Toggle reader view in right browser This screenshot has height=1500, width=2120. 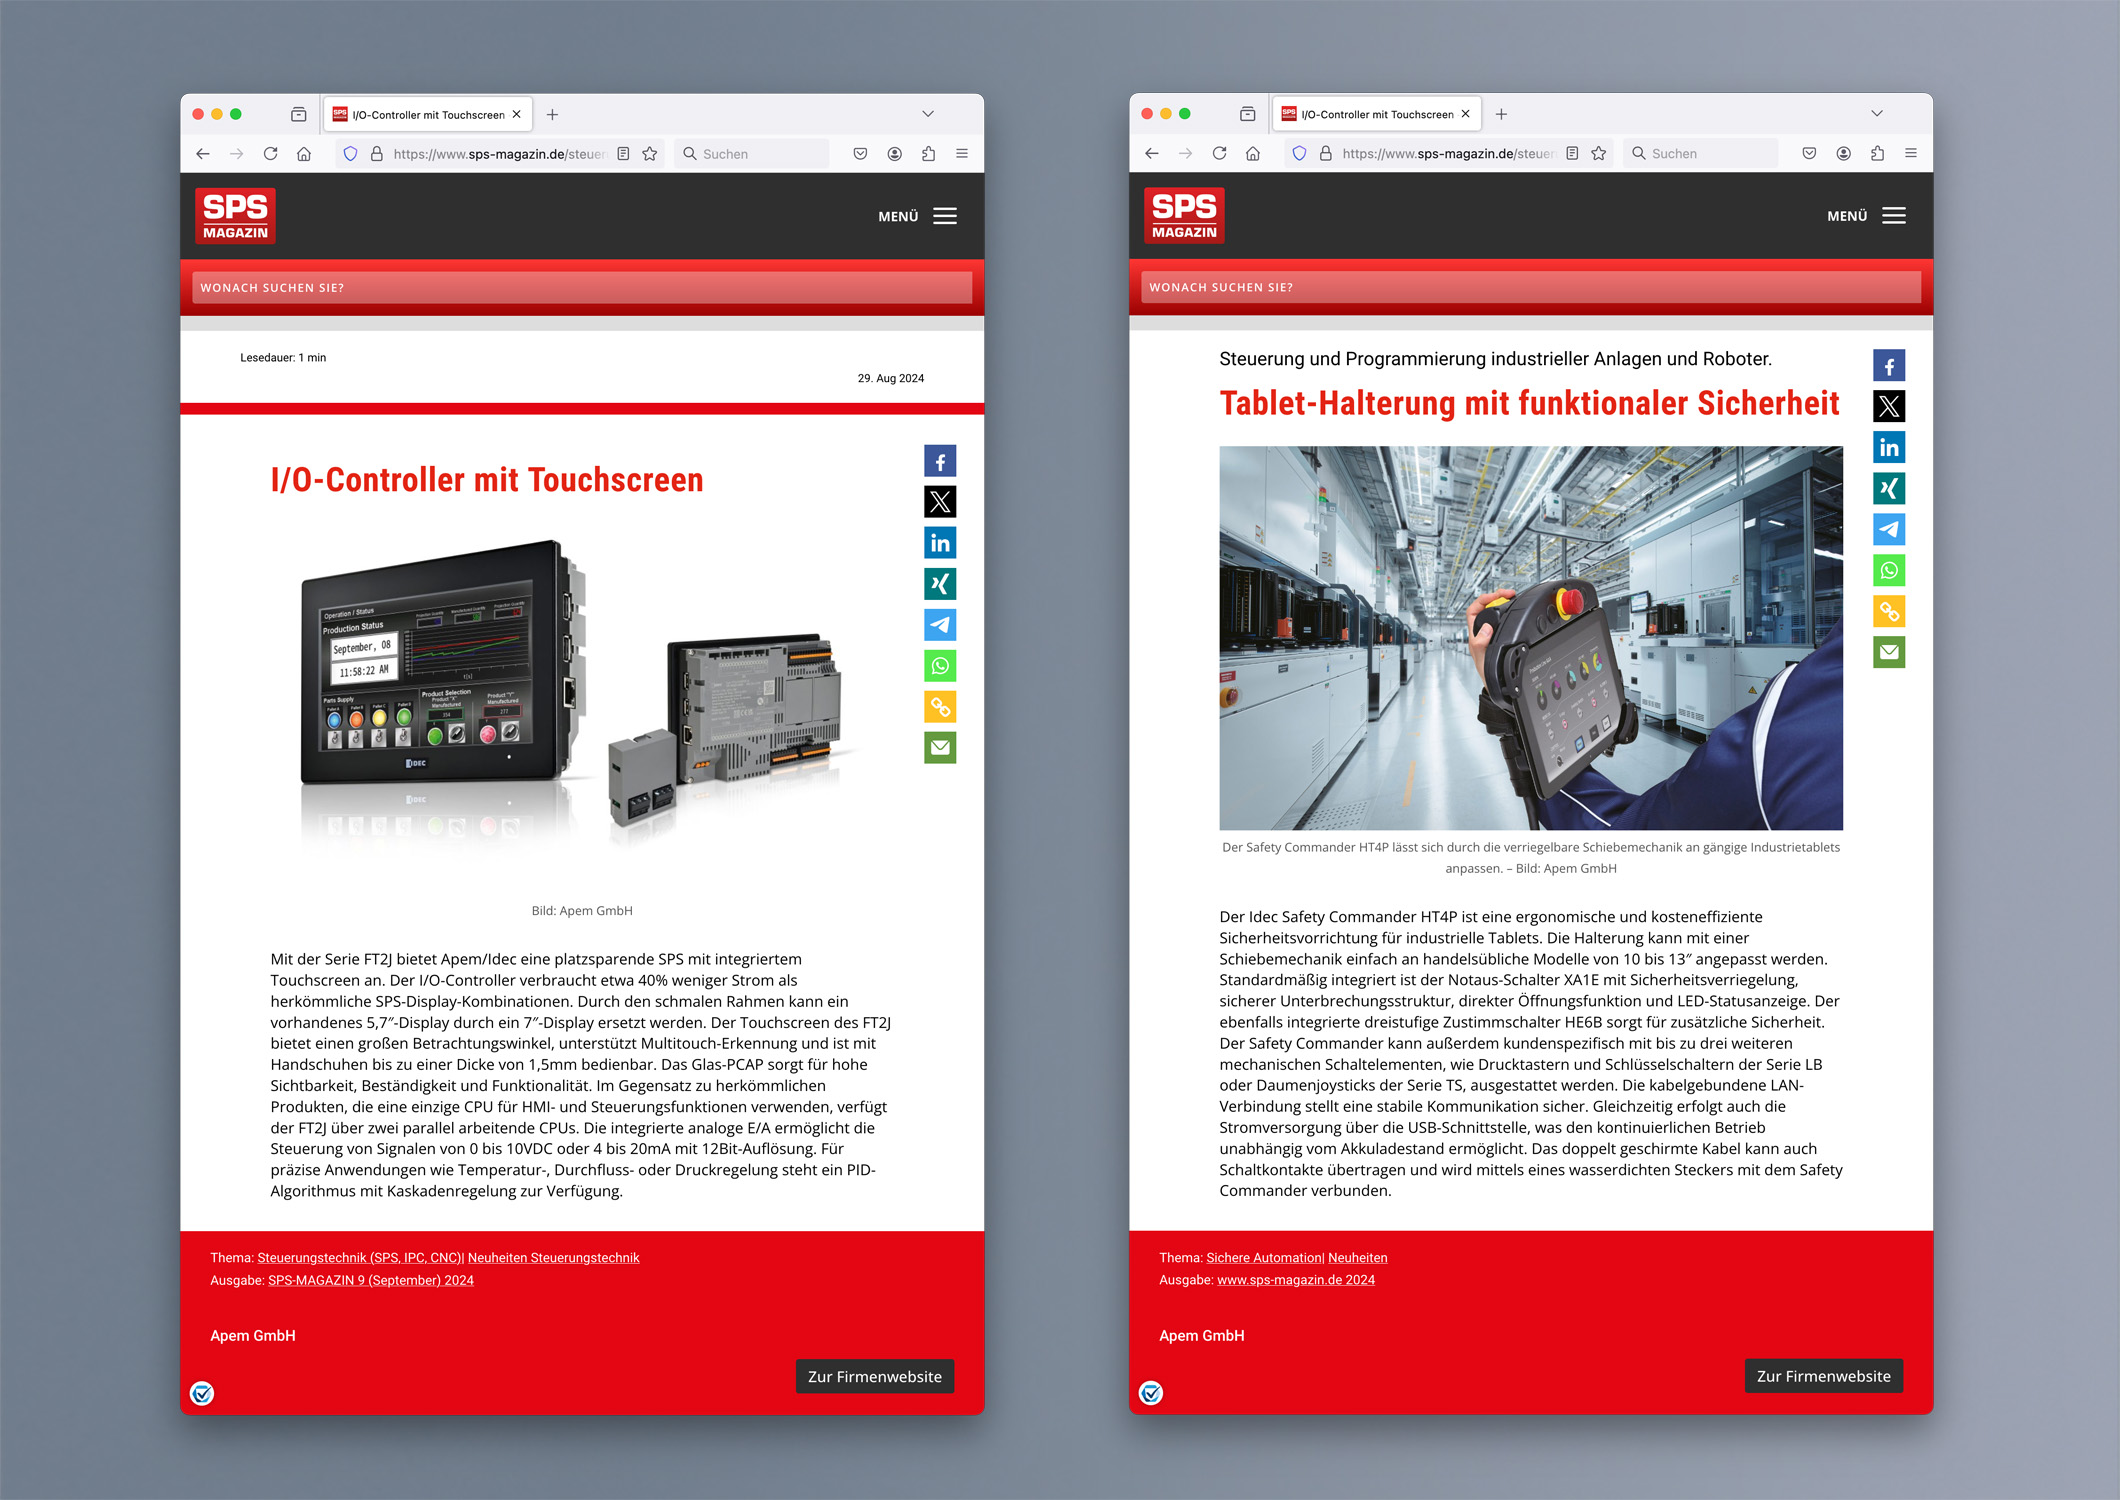tap(1572, 153)
